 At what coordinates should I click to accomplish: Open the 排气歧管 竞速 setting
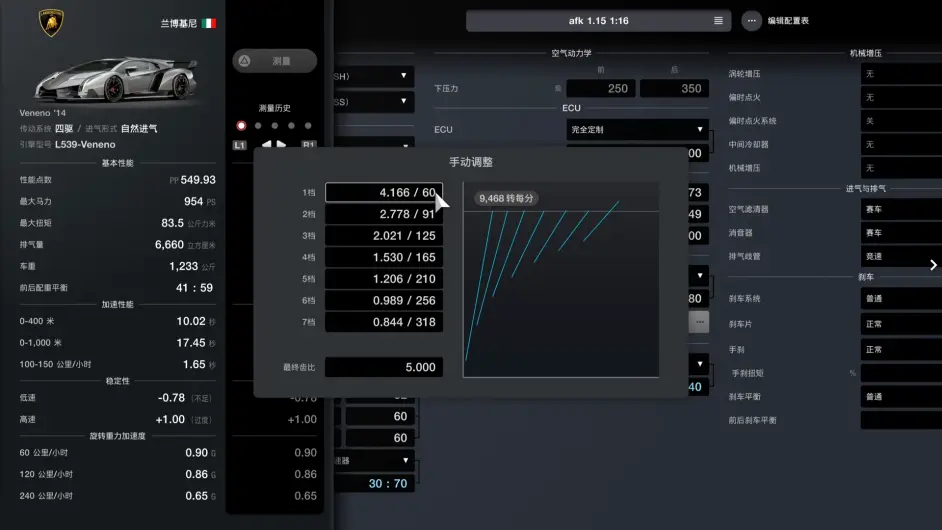tap(901, 256)
